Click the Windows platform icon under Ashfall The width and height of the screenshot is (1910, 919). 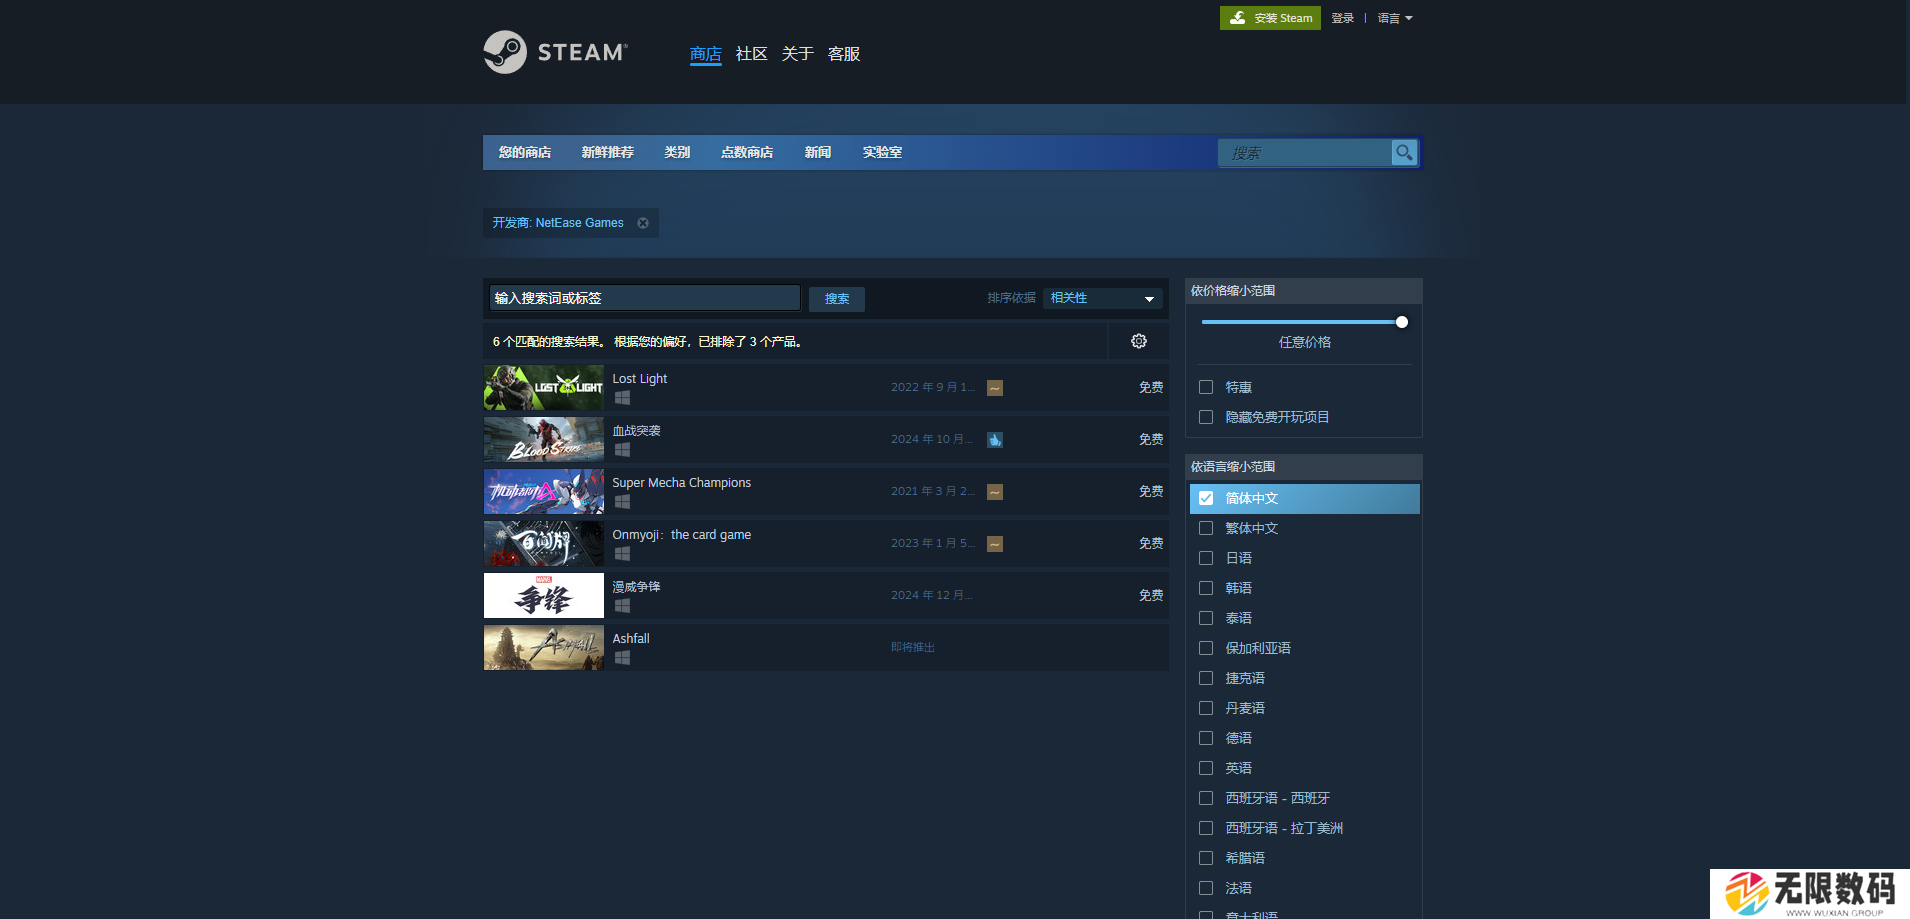click(622, 657)
